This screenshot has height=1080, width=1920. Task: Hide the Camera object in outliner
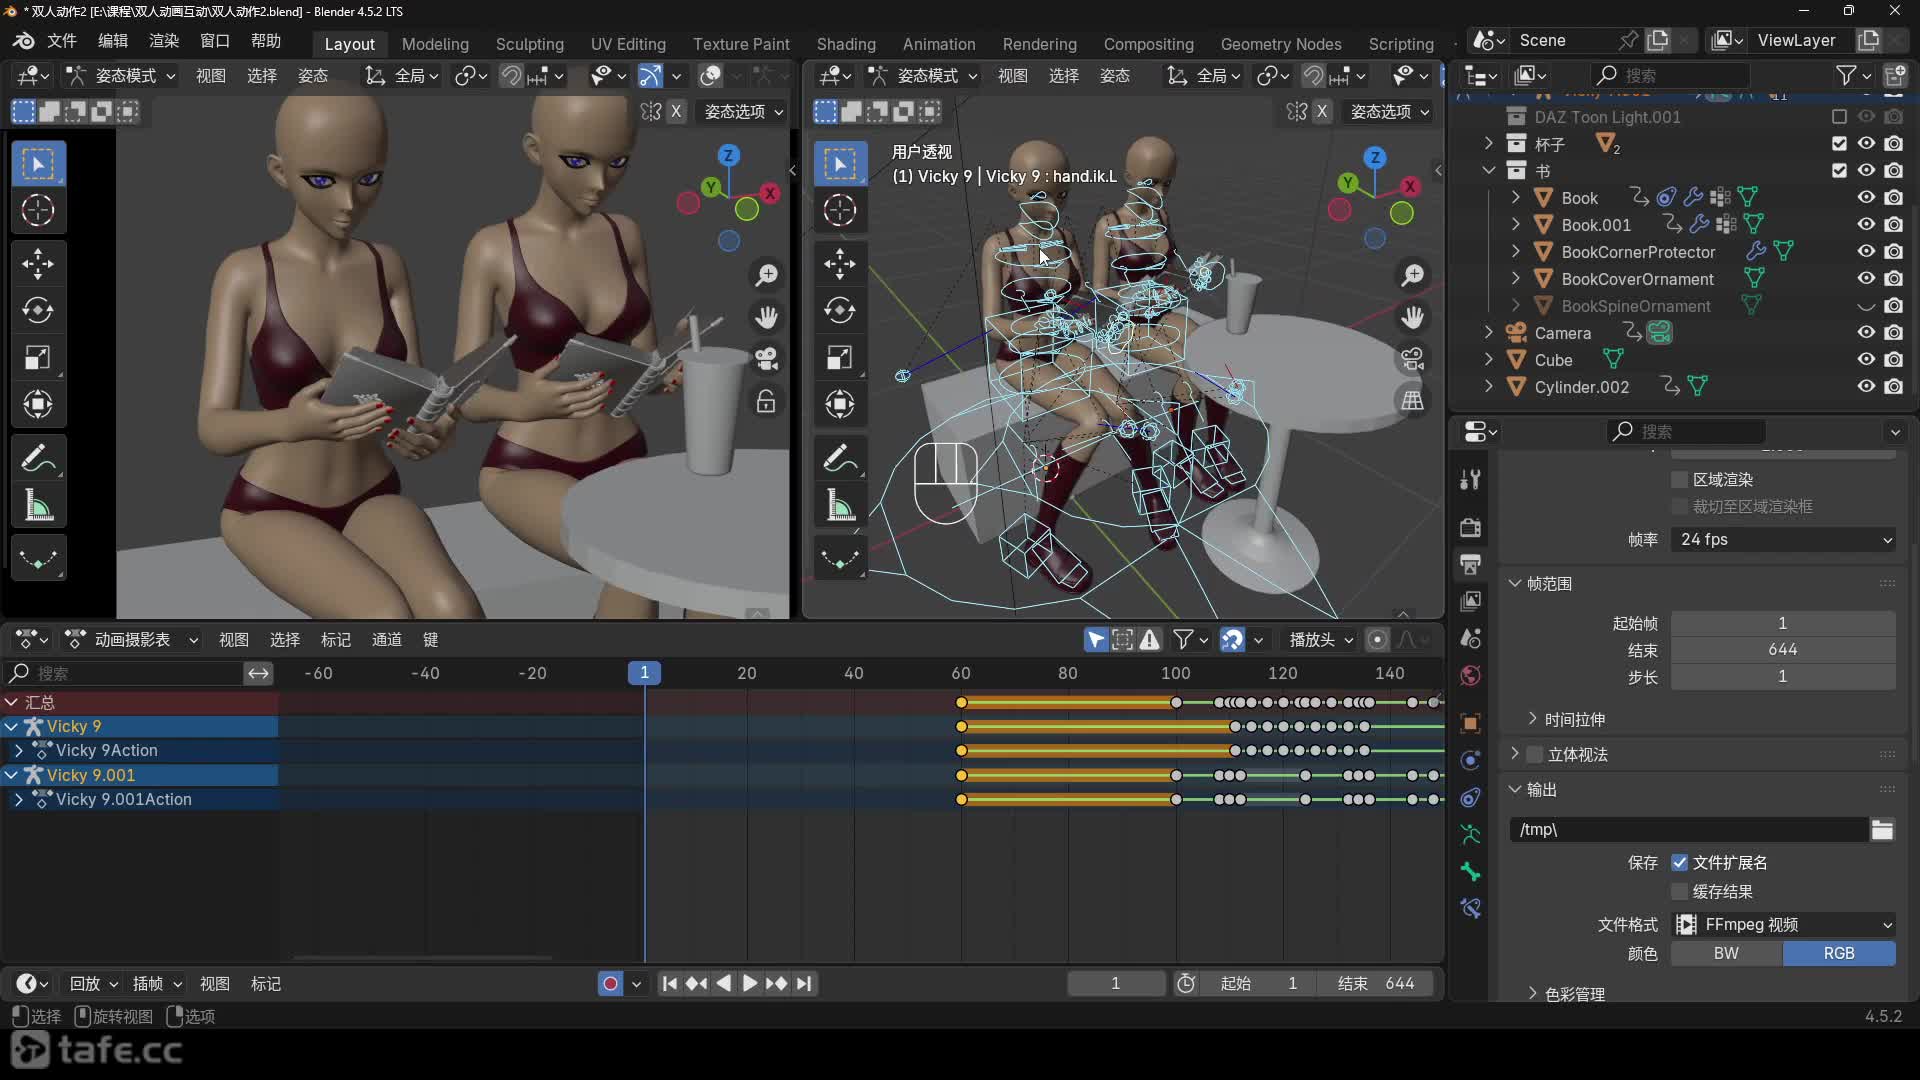pos(1866,333)
